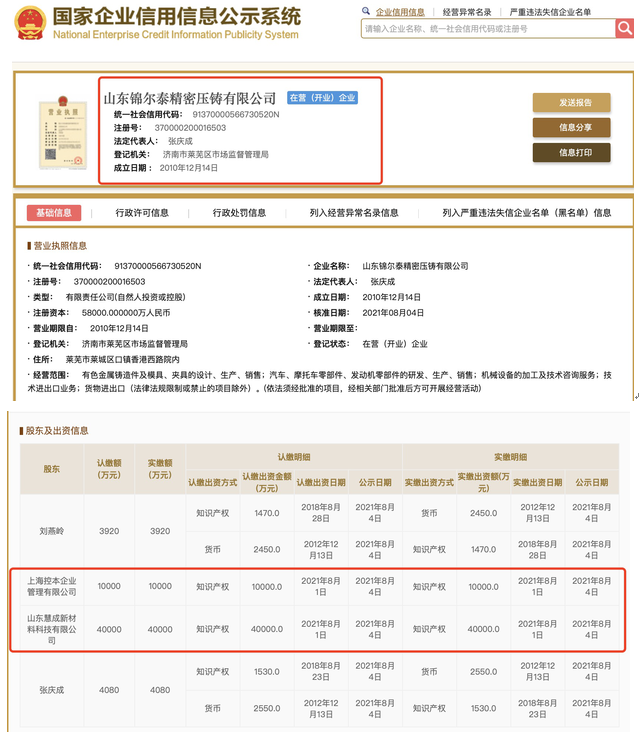Click the 核准日期 value 2021年08月04日
Image resolution: width=644 pixels, height=732 pixels.
coord(393,313)
